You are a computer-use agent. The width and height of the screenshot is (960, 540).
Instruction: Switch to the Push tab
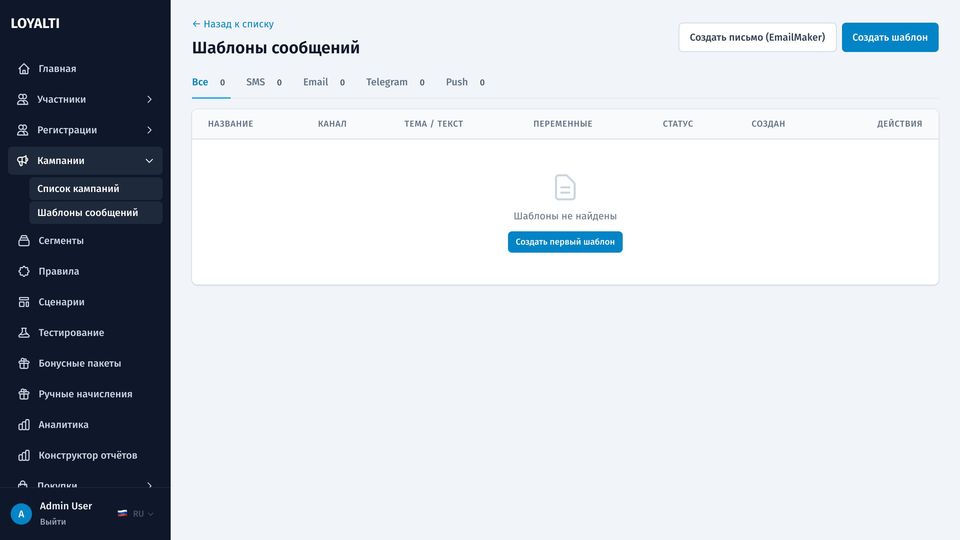point(465,82)
